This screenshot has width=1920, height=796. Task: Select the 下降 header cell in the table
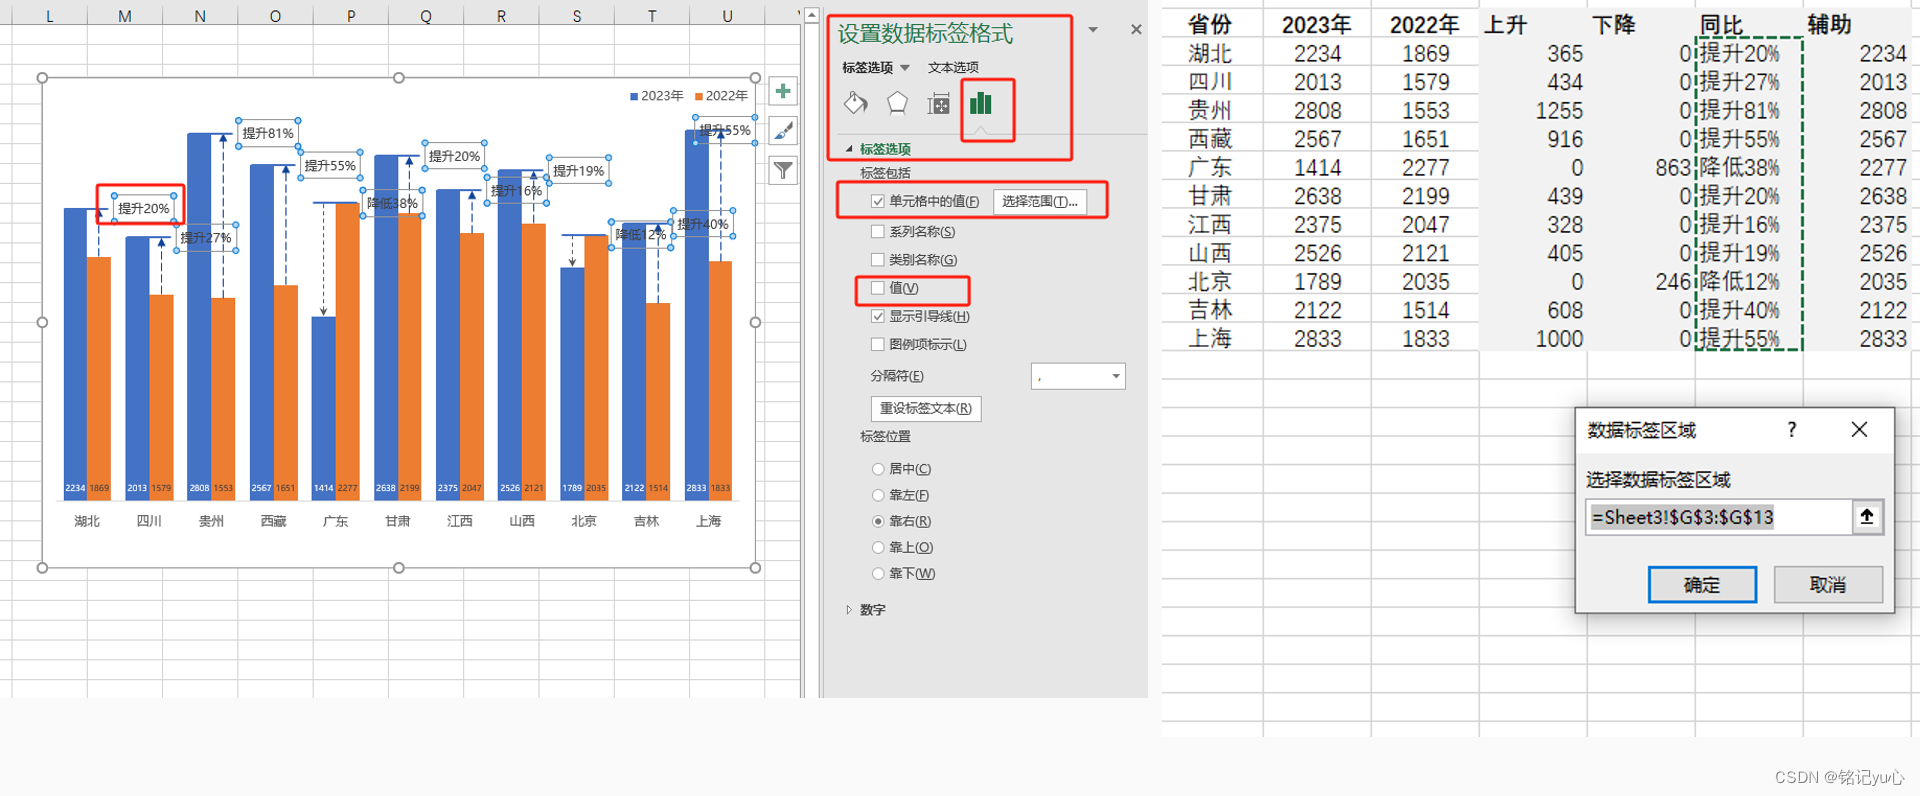1641,25
